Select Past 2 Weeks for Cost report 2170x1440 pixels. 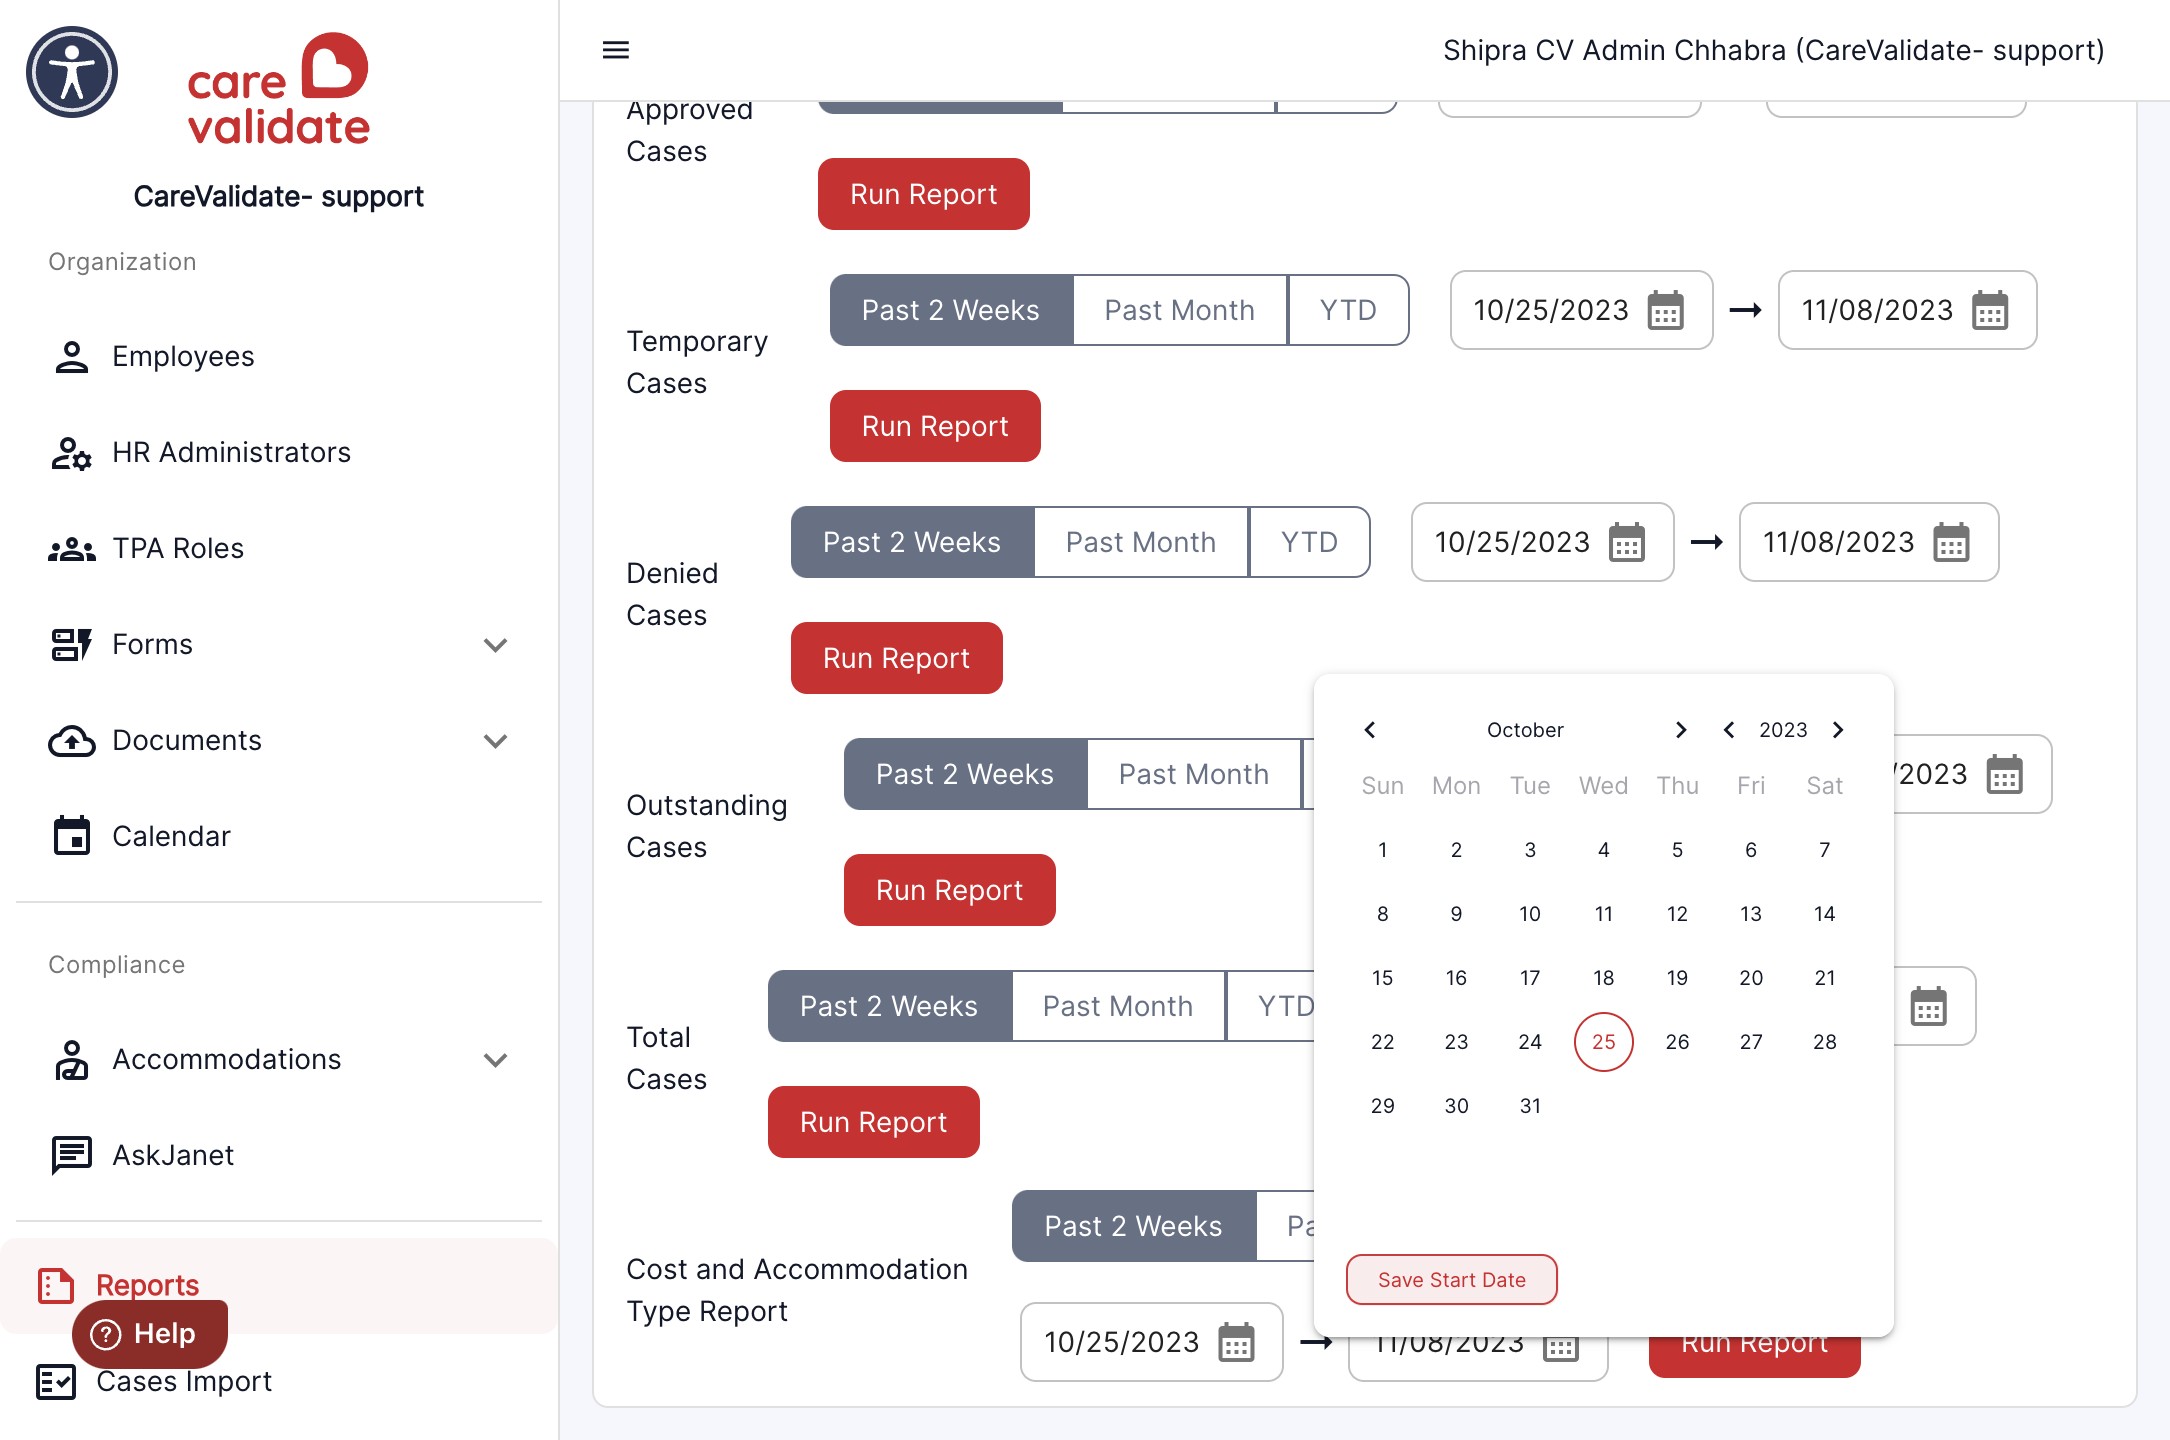(x=1133, y=1227)
